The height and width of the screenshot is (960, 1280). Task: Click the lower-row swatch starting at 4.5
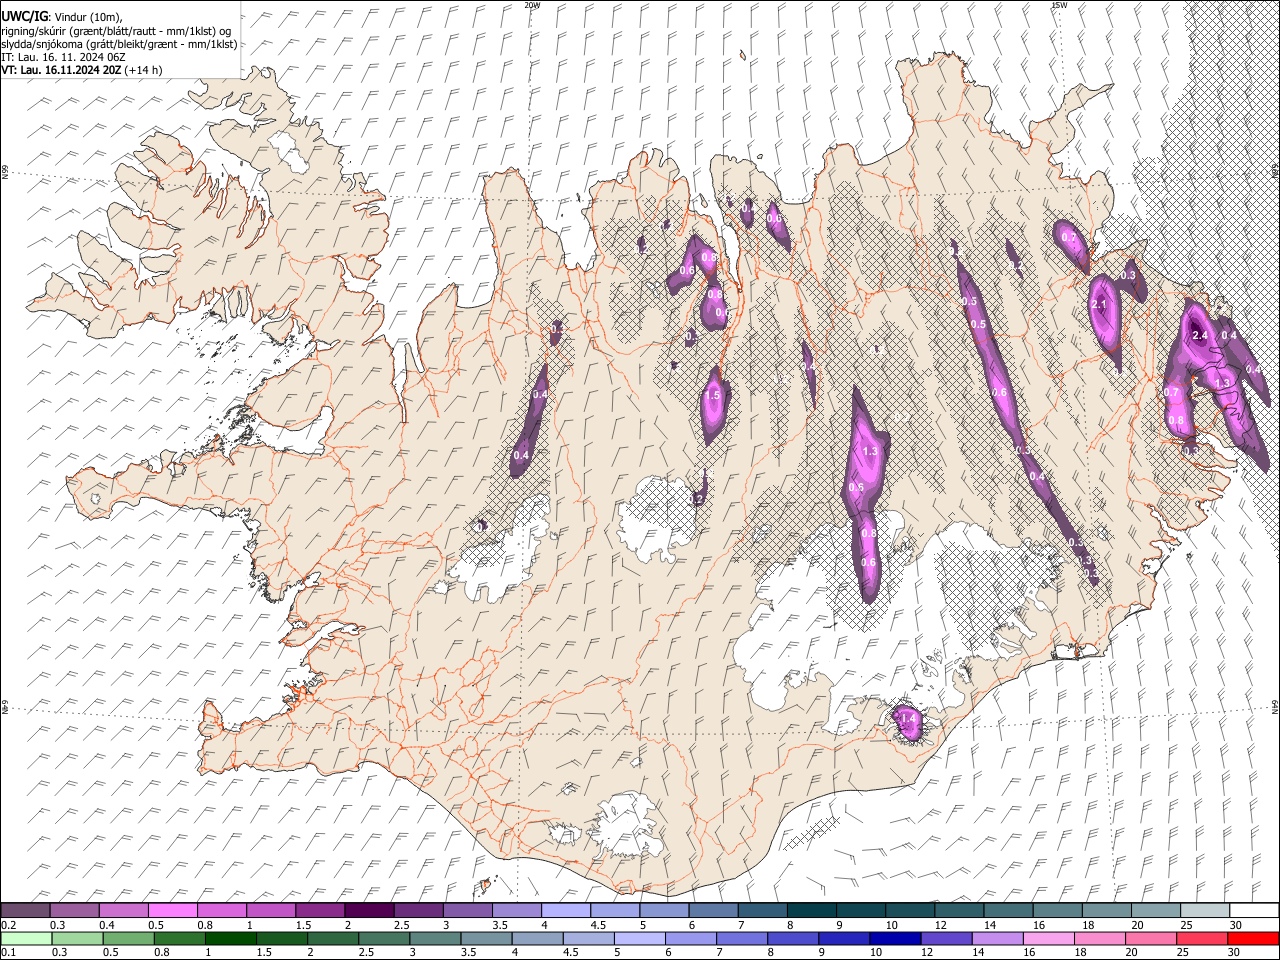click(589, 938)
